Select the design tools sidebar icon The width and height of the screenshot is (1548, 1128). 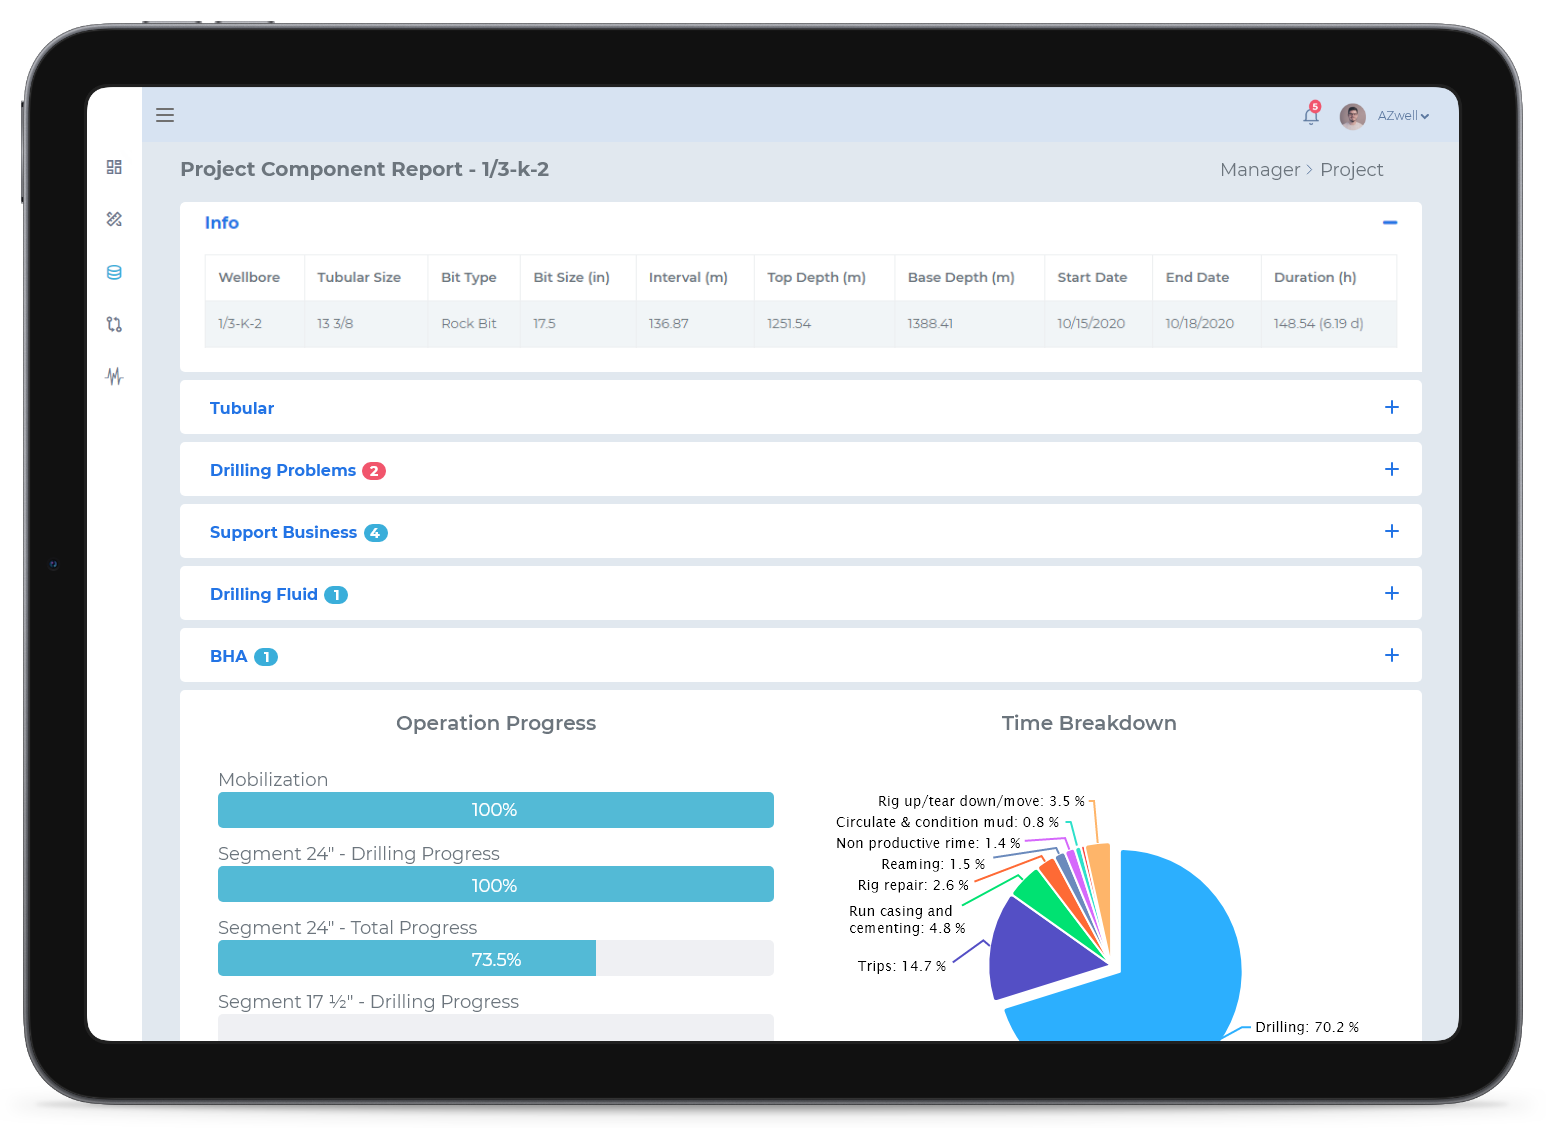tap(114, 219)
